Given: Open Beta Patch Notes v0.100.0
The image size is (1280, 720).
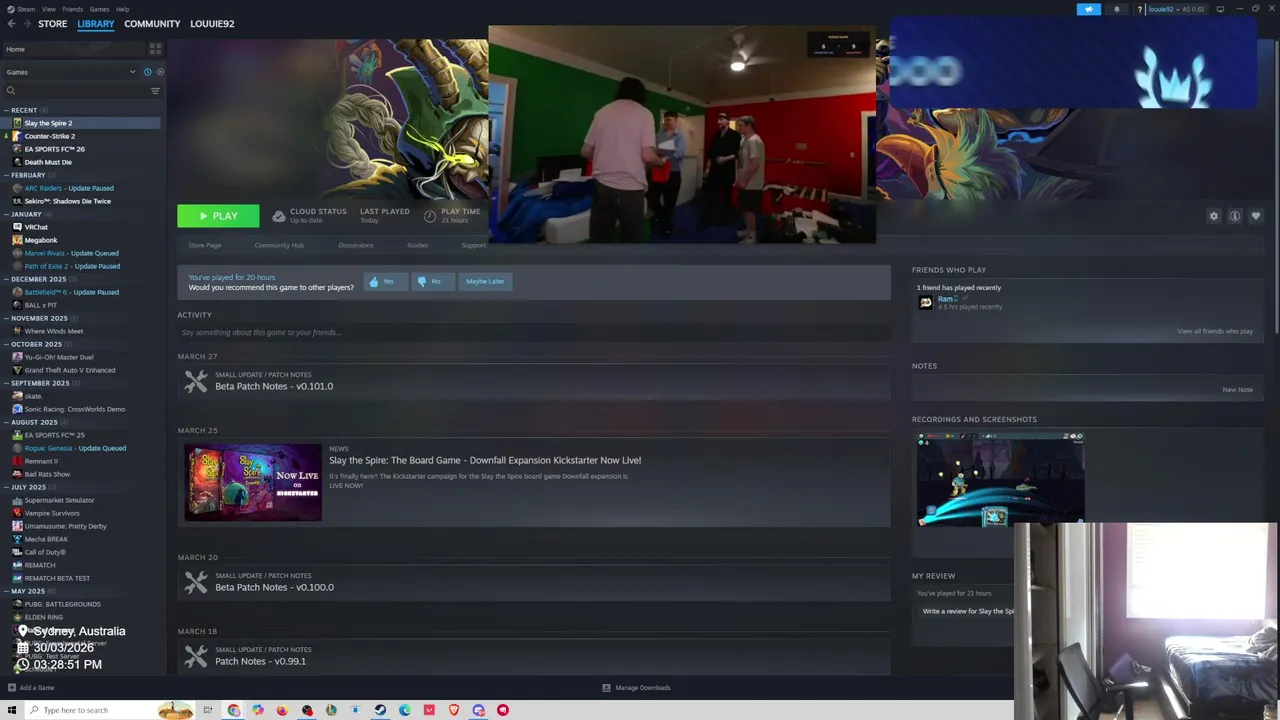Looking at the screenshot, I should click(x=274, y=587).
